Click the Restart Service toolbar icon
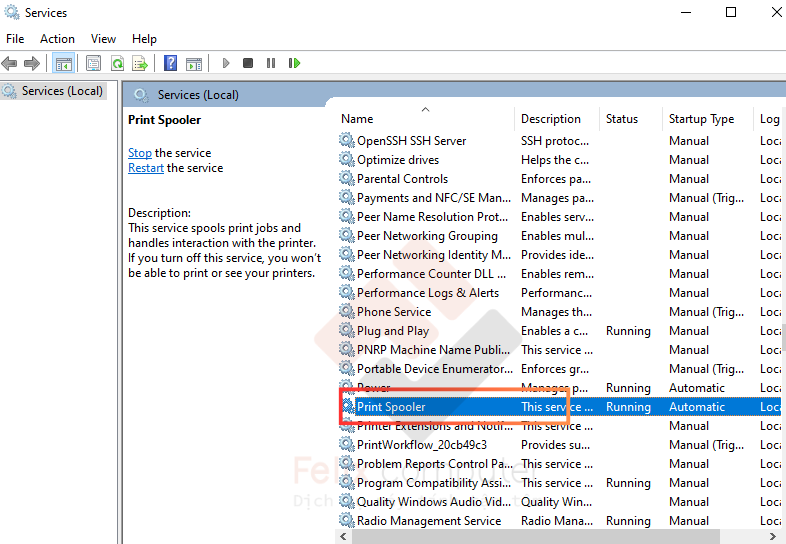This screenshot has width=786, height=544. [294, 63]
